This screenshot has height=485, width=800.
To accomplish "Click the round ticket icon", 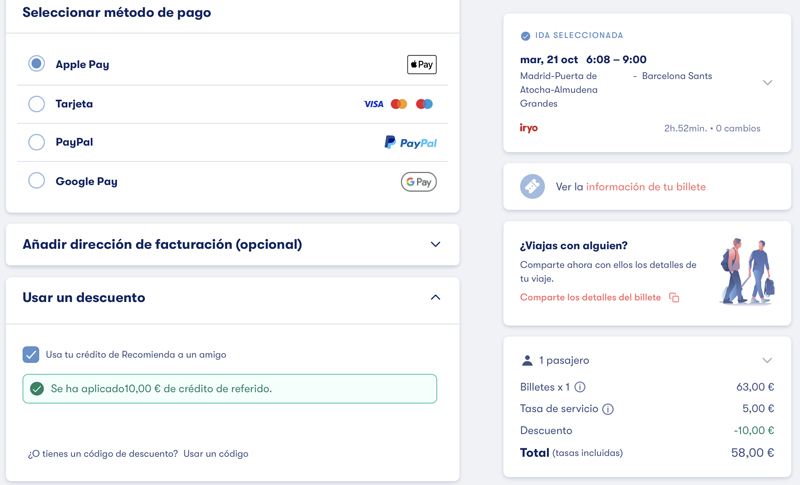I will (532, 187).
